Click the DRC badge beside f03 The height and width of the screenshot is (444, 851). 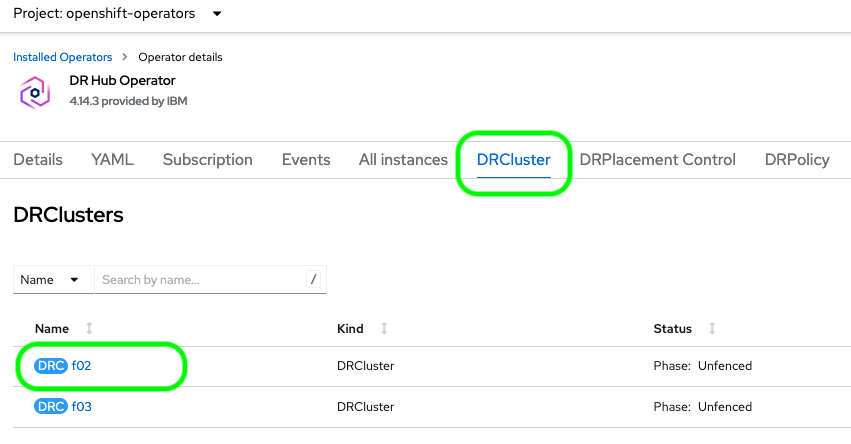(x=51, y=407)
